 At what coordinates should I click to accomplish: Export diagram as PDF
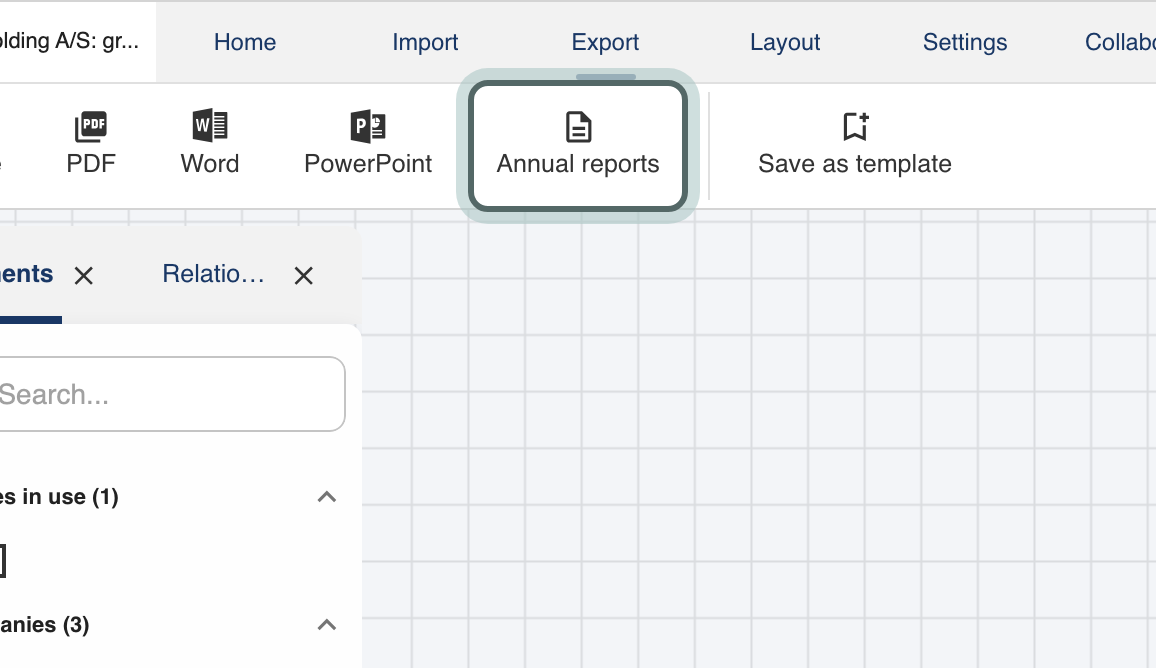(x=91, y=144)
